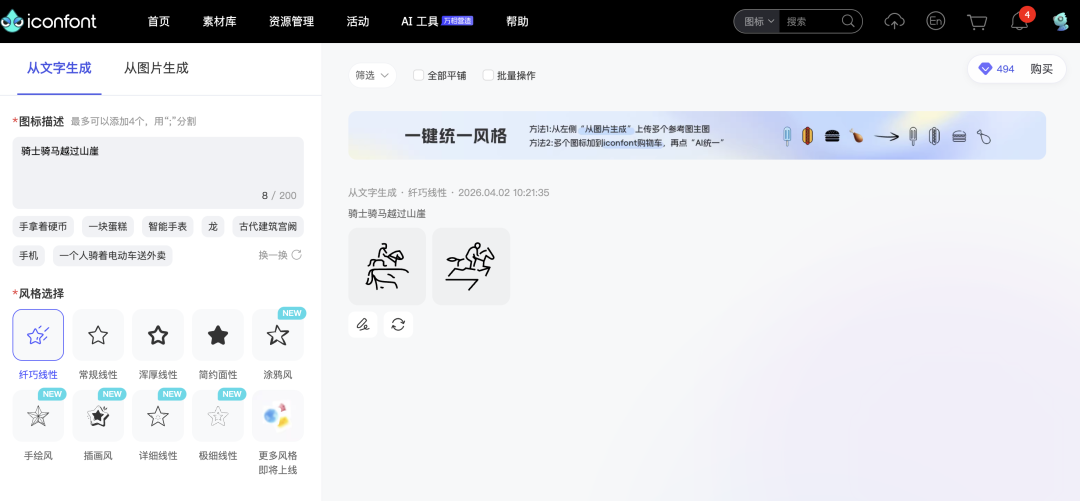1080x501 pixels.
Task: Enable the 批量操作 checkbox
Action: 488,75
